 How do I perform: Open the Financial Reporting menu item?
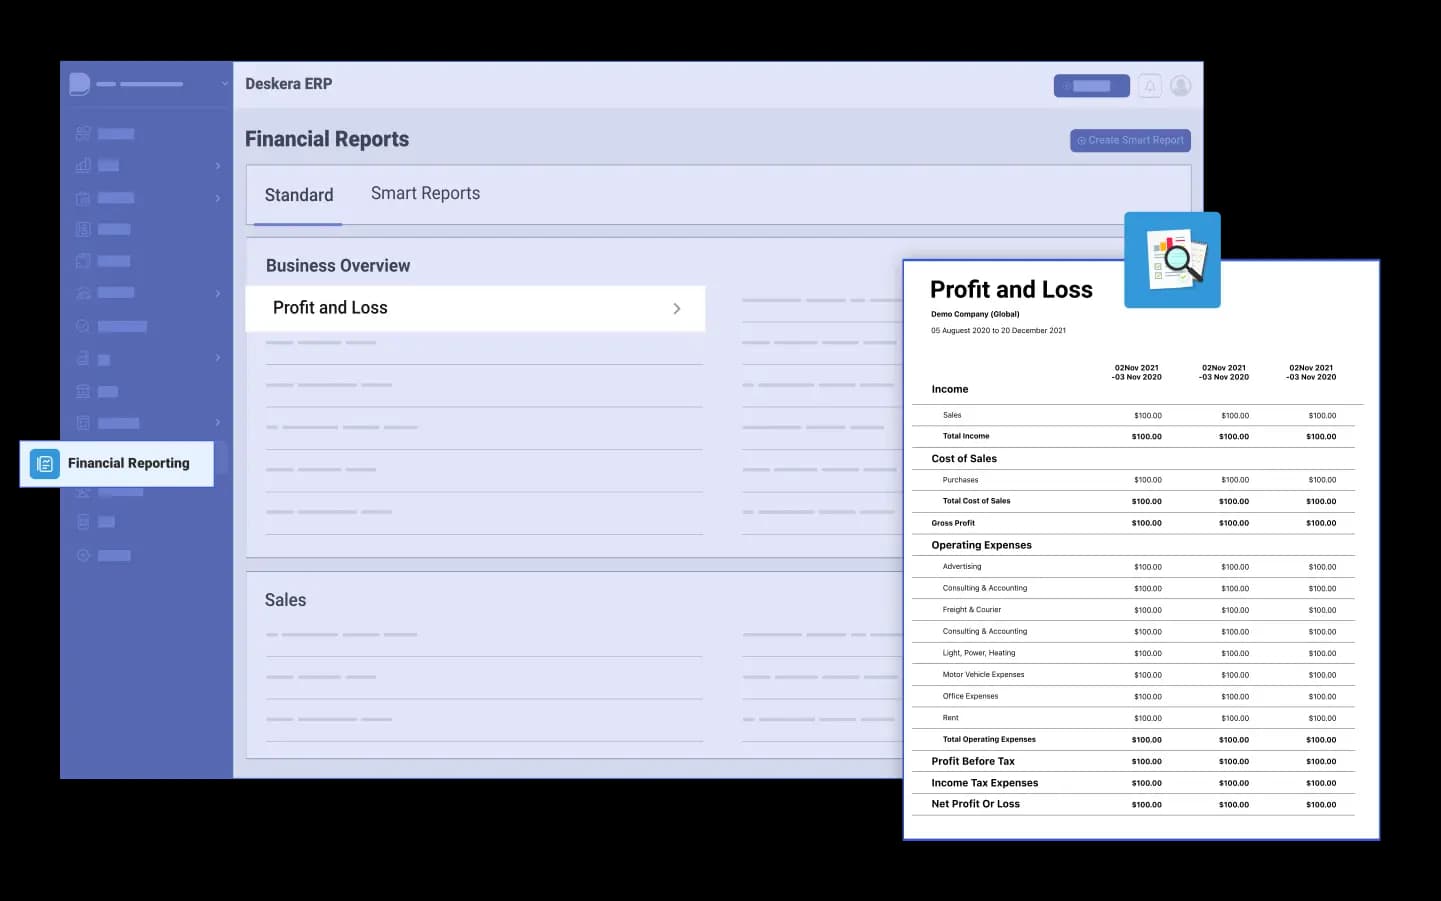point(128,464)
